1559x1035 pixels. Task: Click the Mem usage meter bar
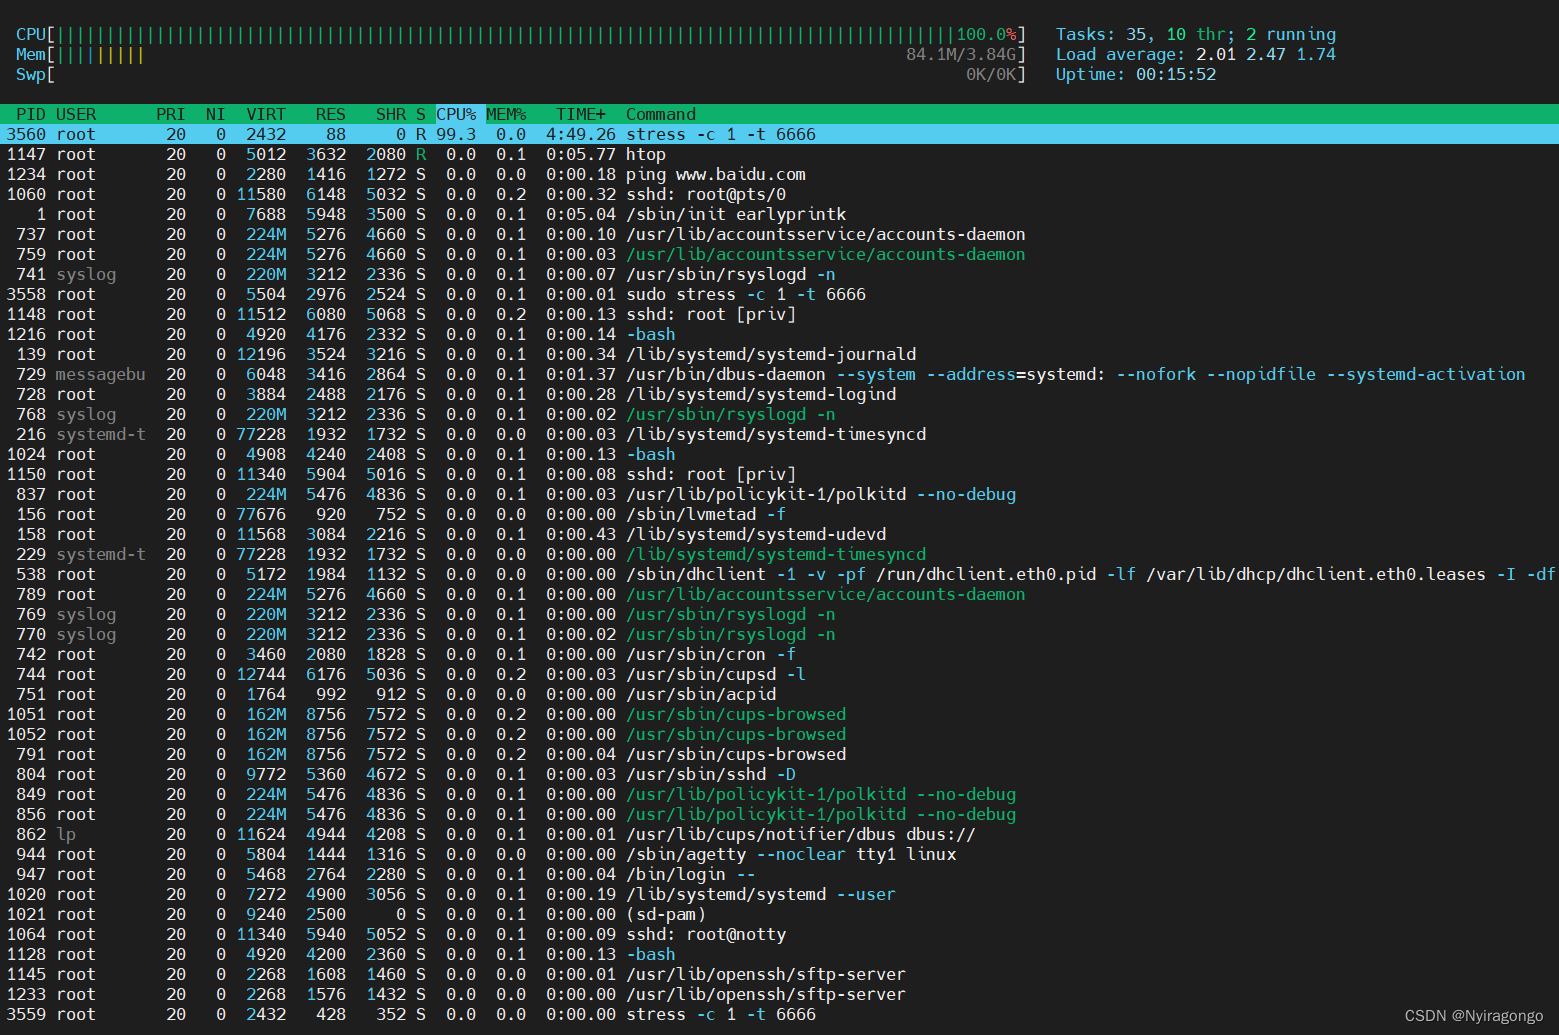[x=521, y=54]
